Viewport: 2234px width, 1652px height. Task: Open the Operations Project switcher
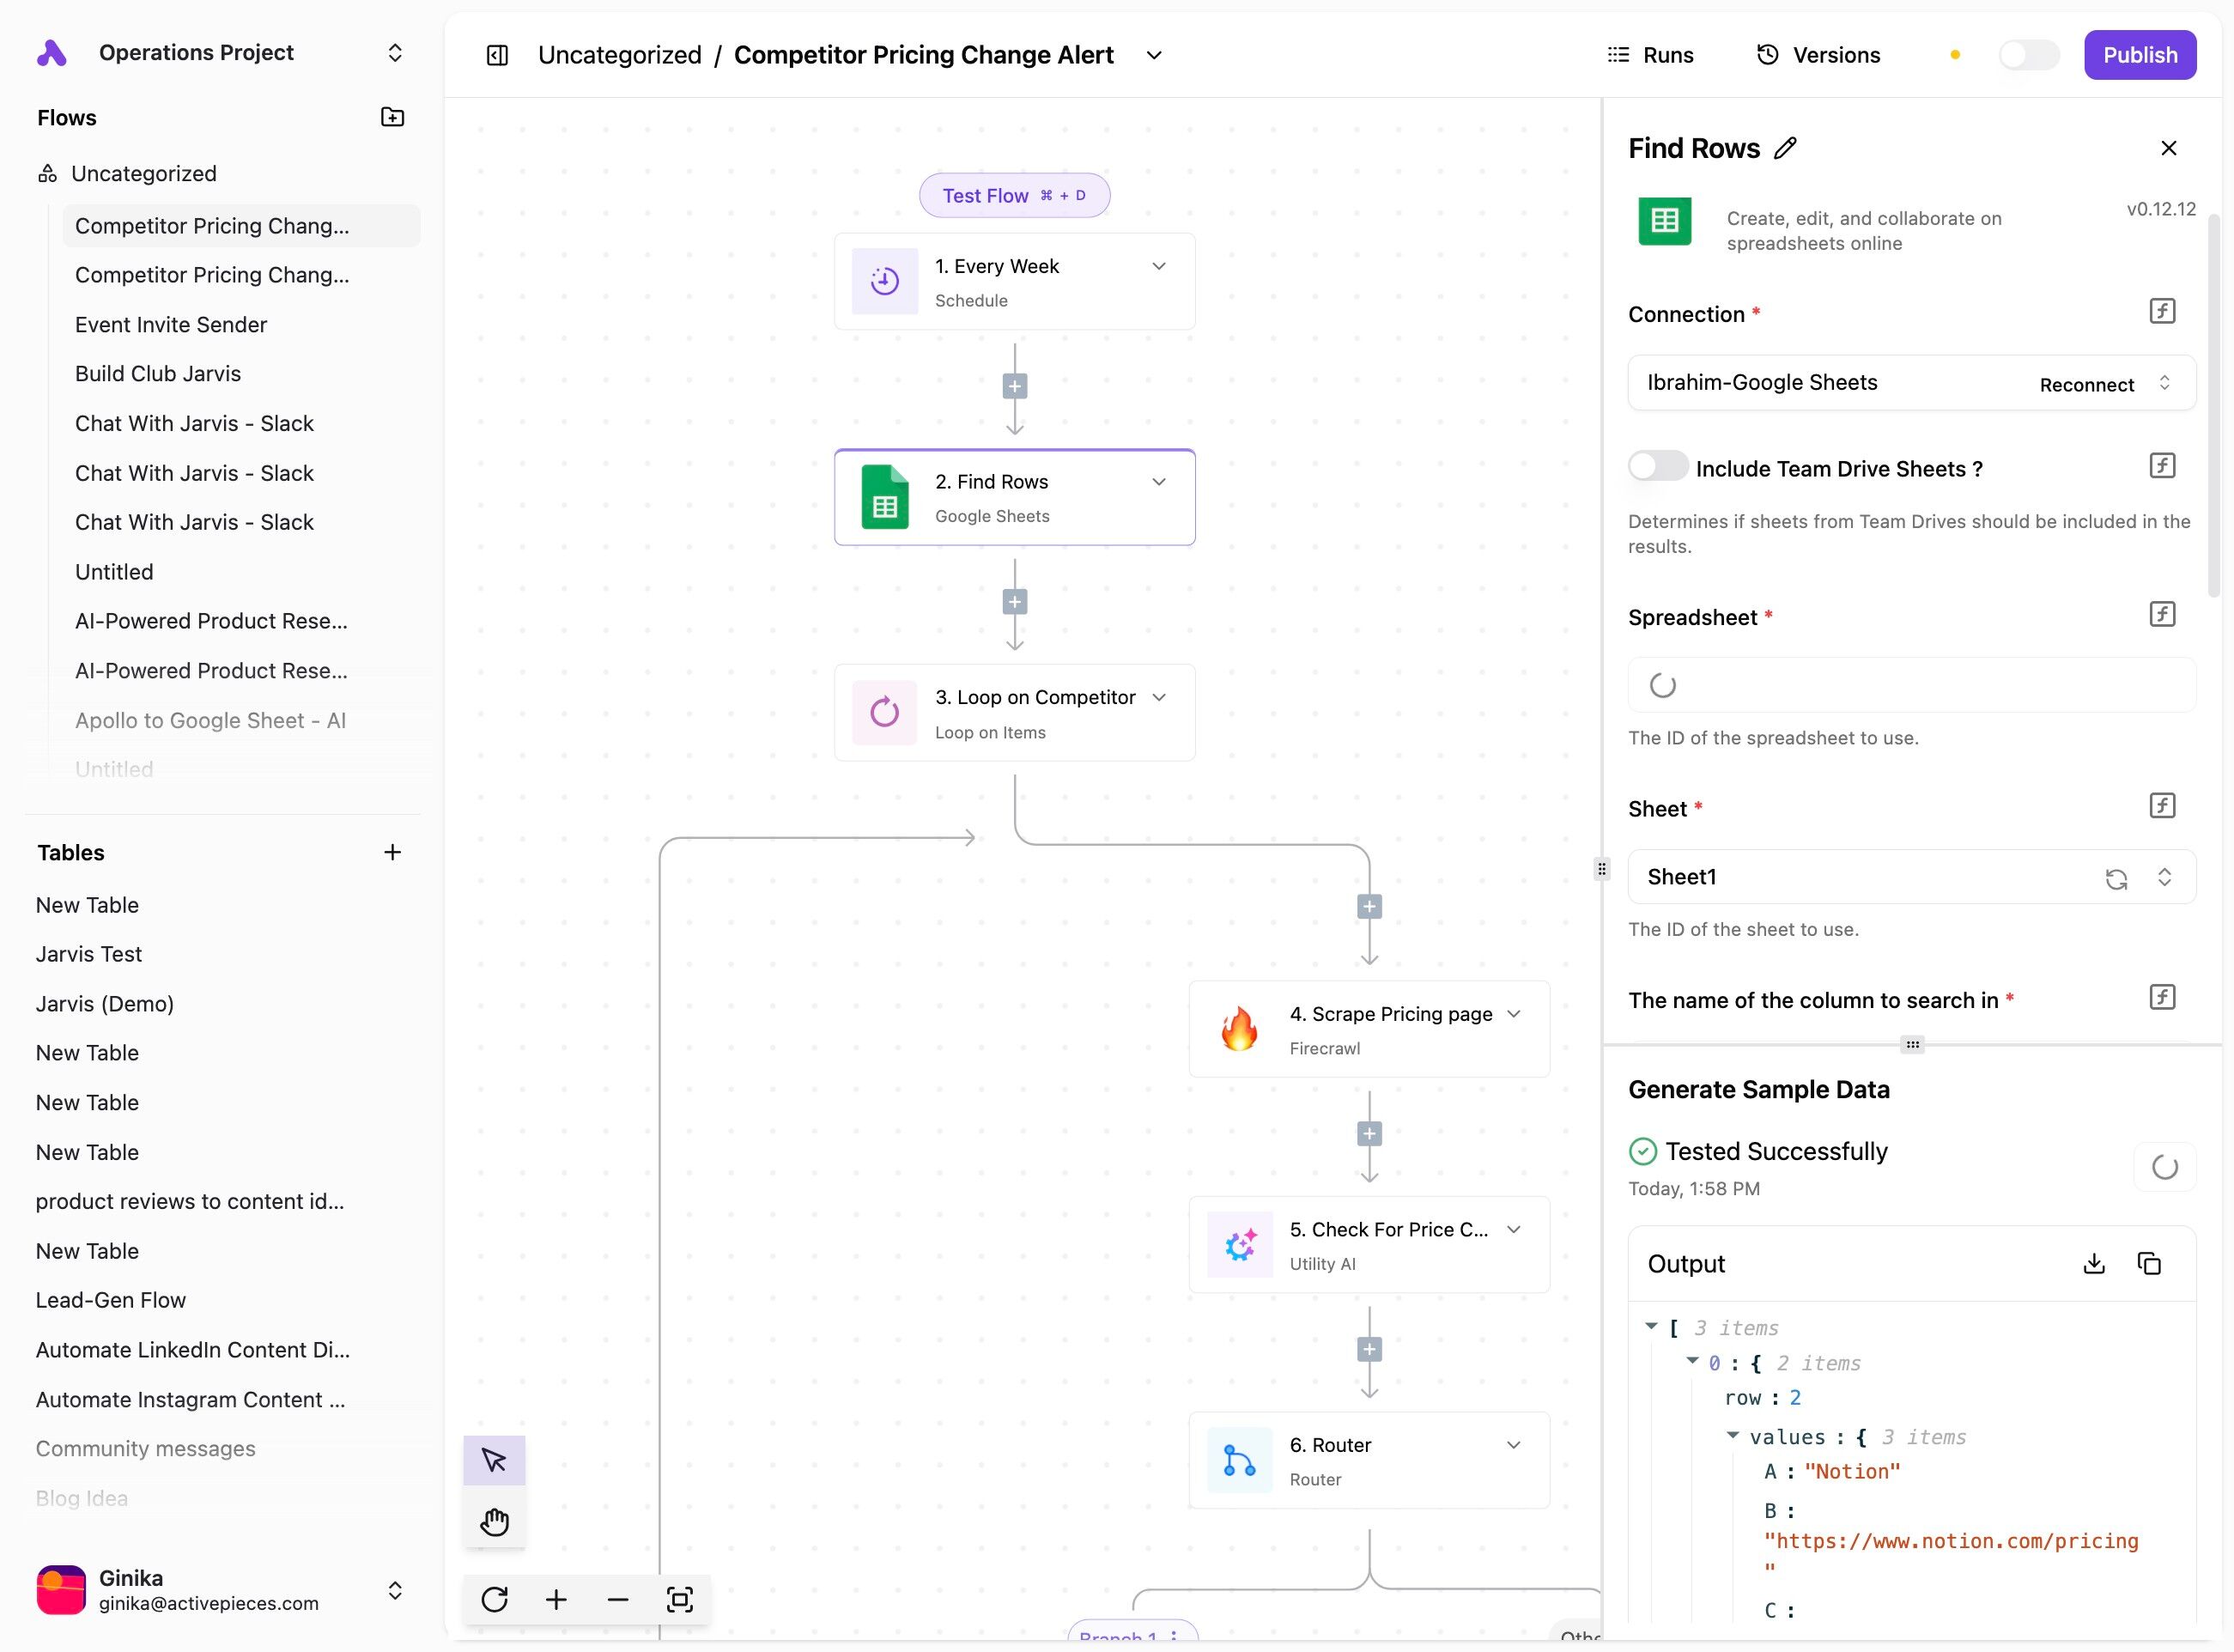click(395, 52)
